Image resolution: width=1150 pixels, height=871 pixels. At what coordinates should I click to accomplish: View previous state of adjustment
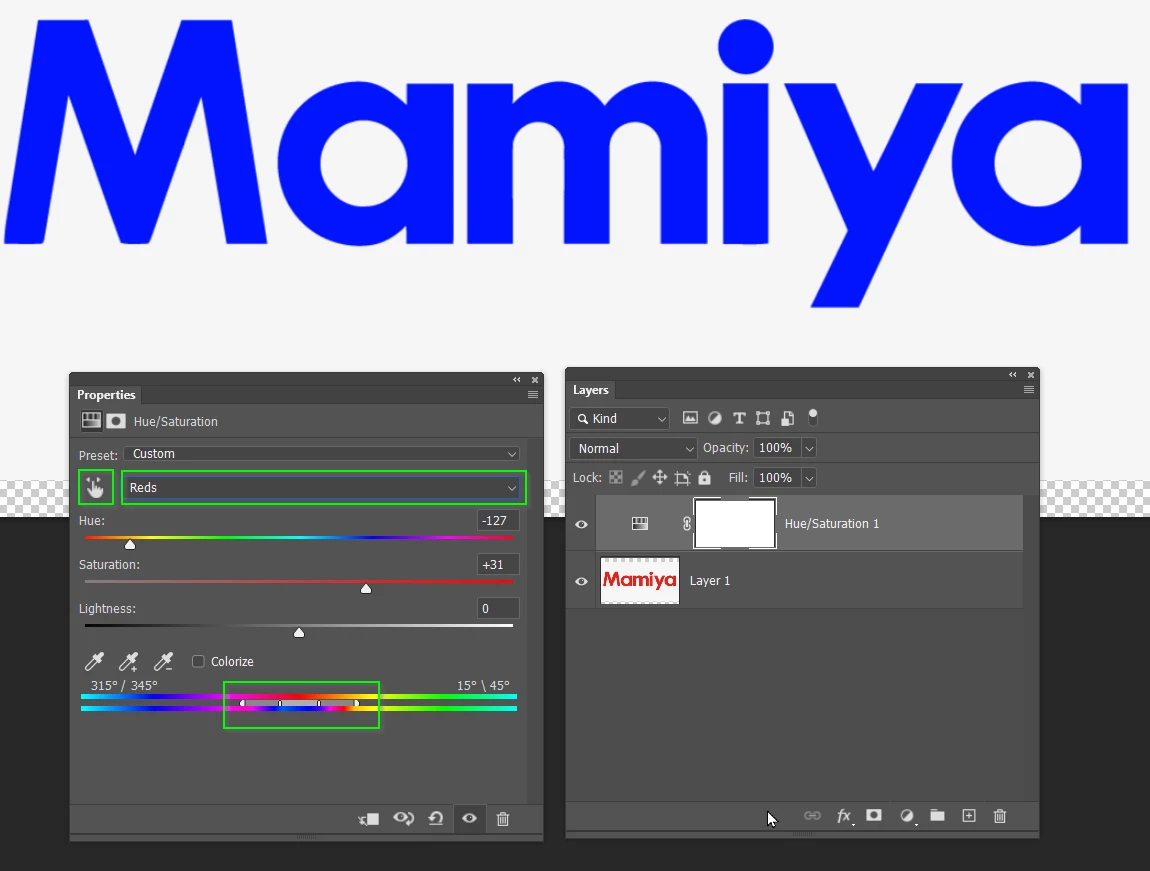click(x=403, y=818)
